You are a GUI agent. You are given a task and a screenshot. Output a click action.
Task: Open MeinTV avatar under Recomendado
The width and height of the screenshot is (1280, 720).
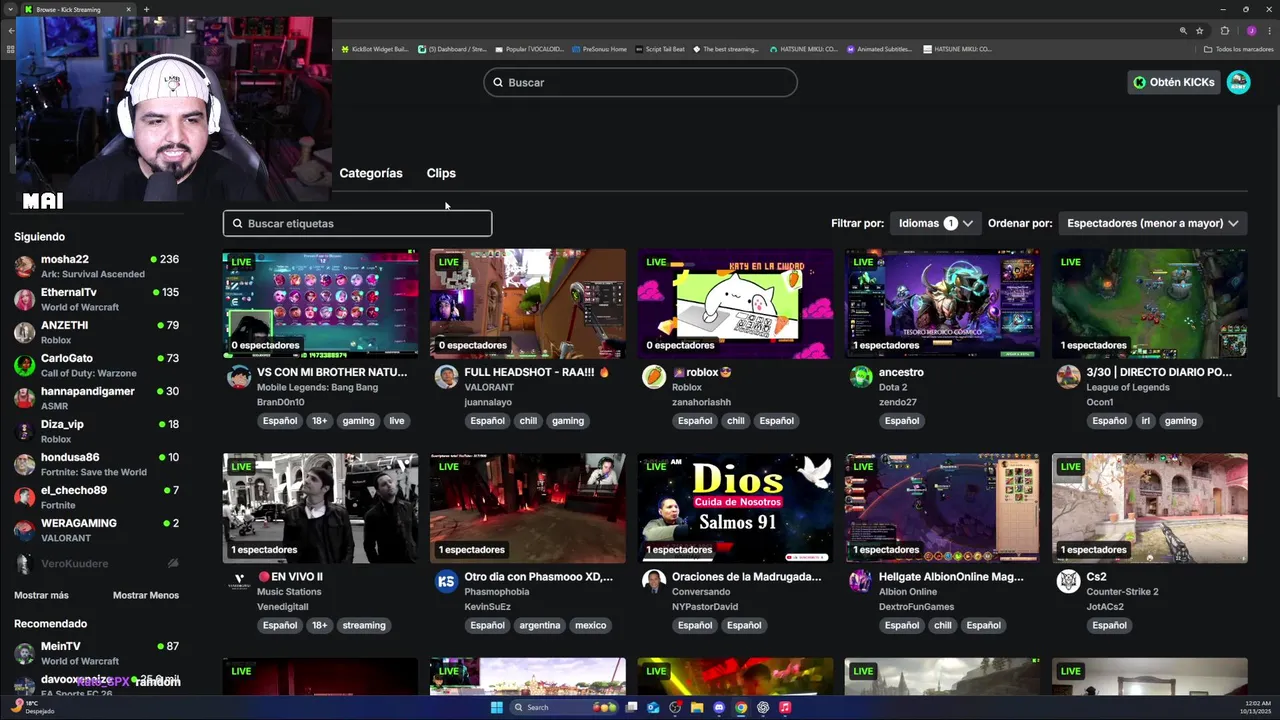pos(24,654)
